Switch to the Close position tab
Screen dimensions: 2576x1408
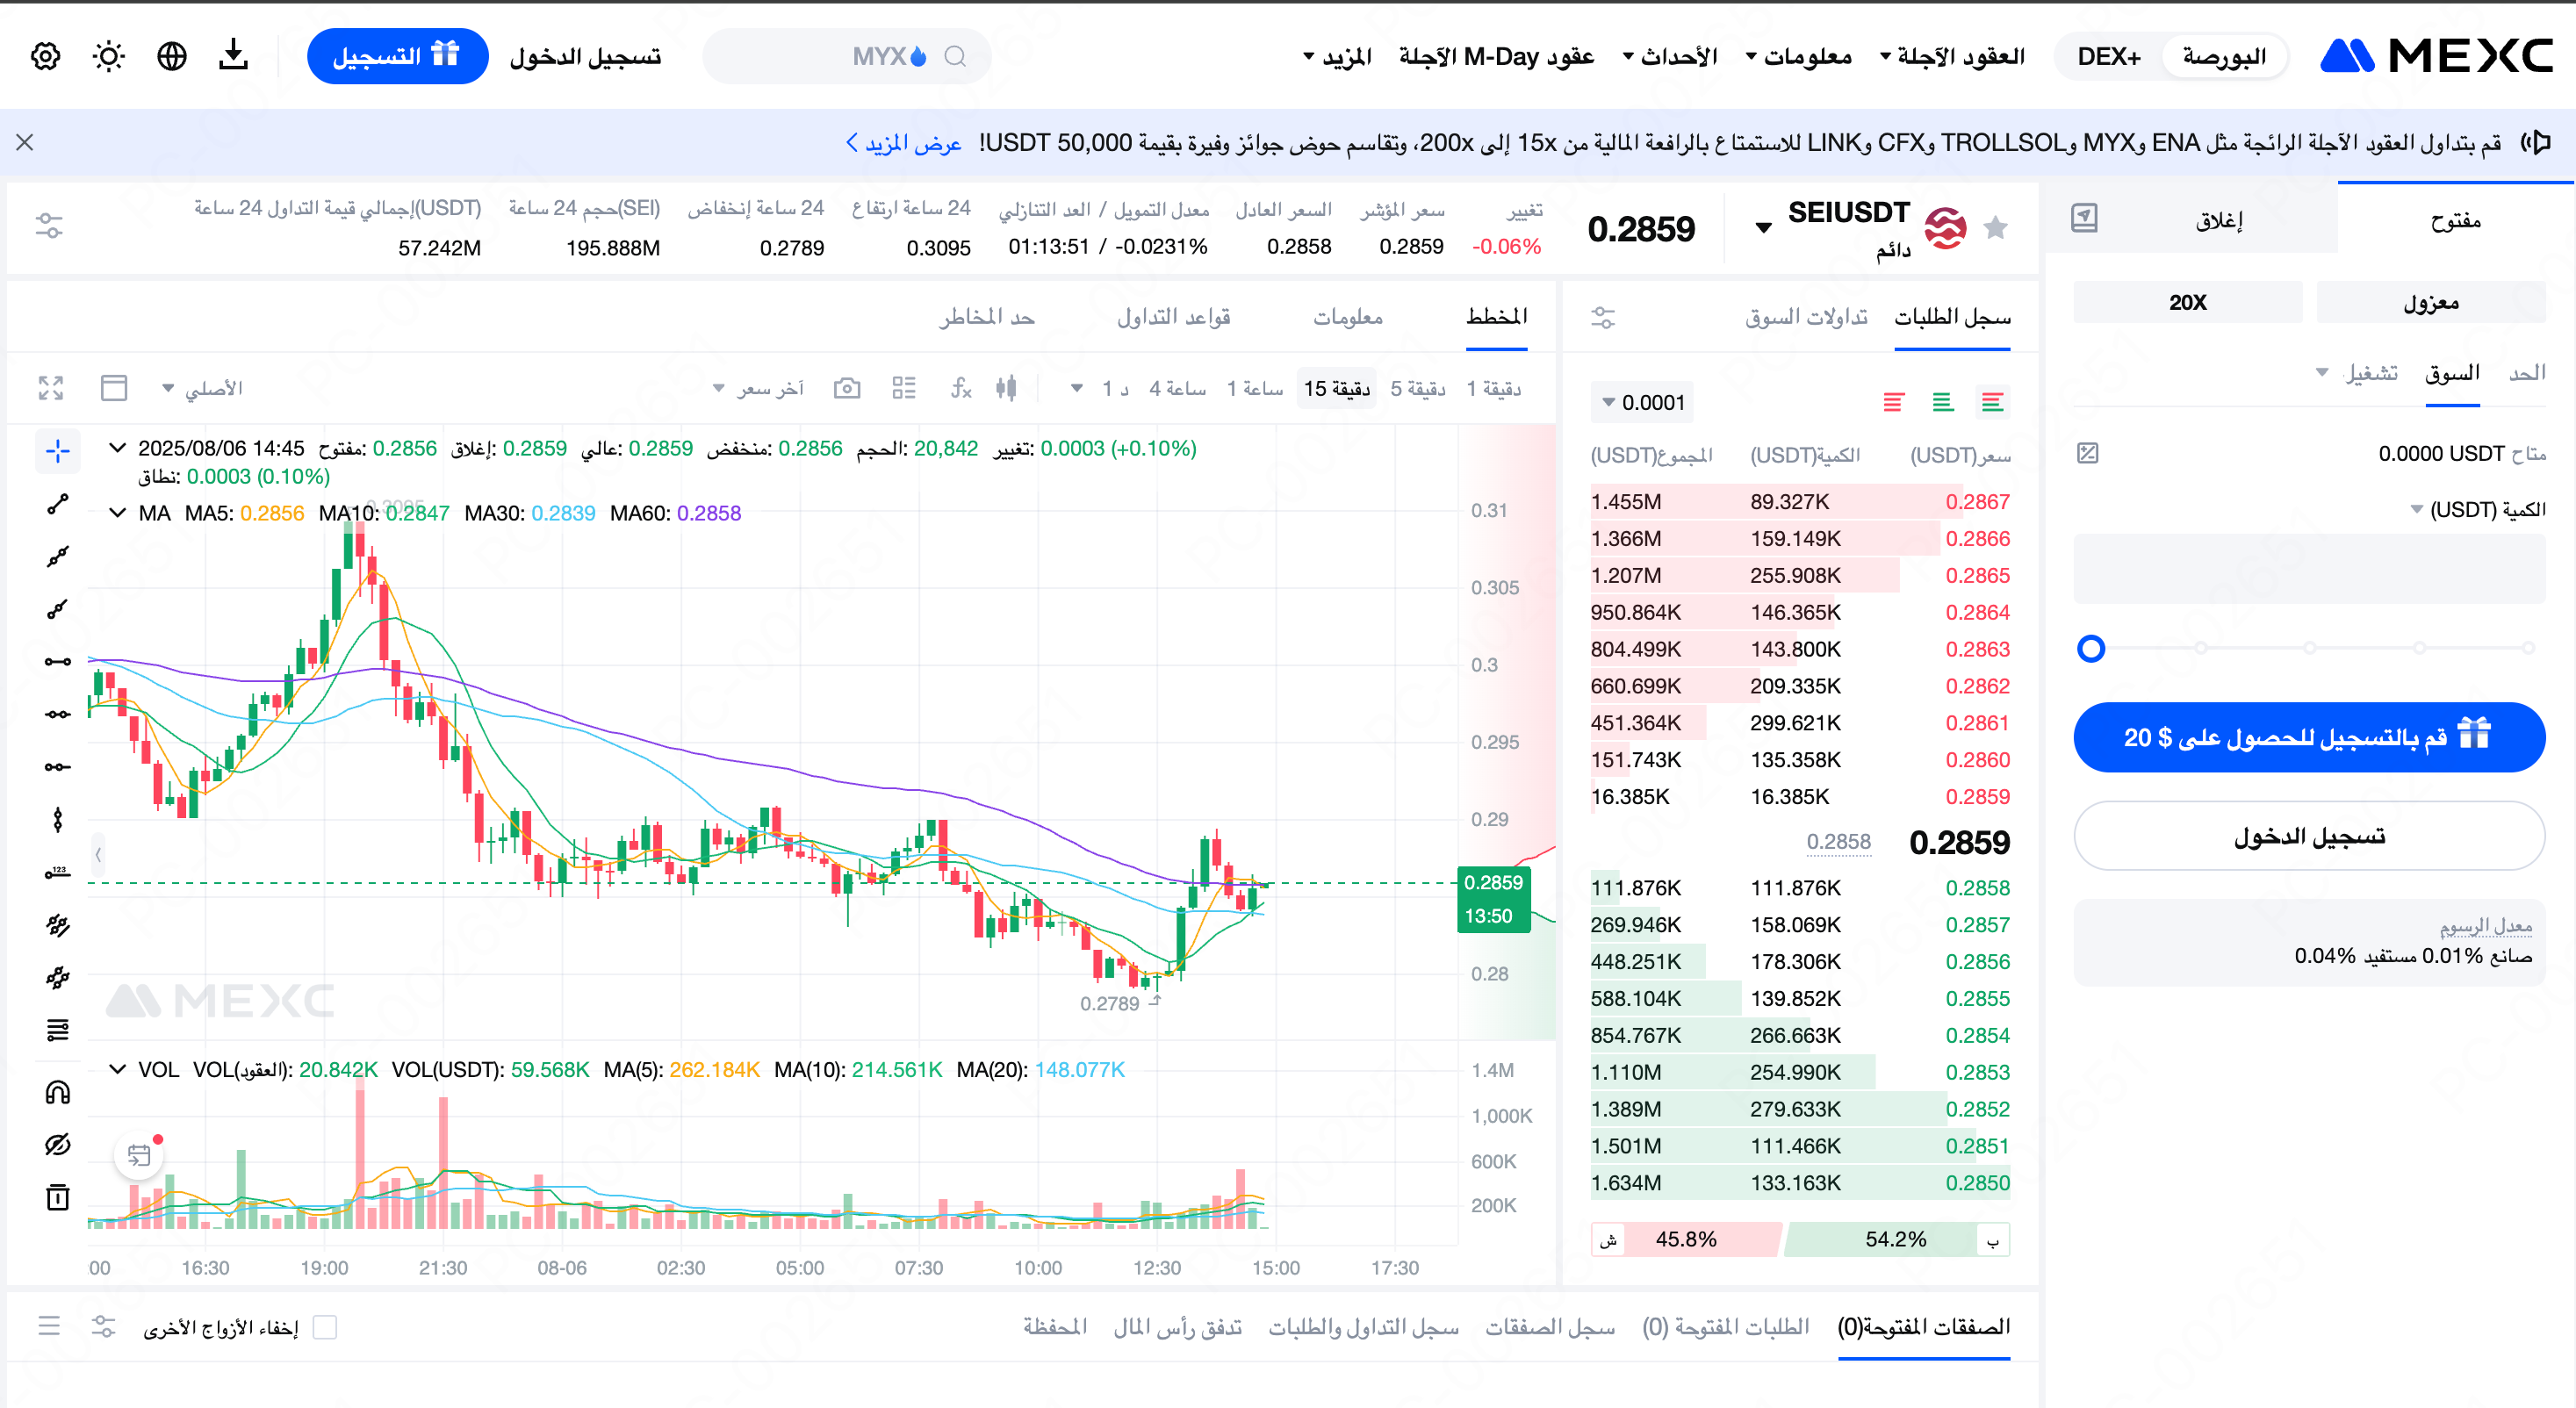pos(2219,220)
